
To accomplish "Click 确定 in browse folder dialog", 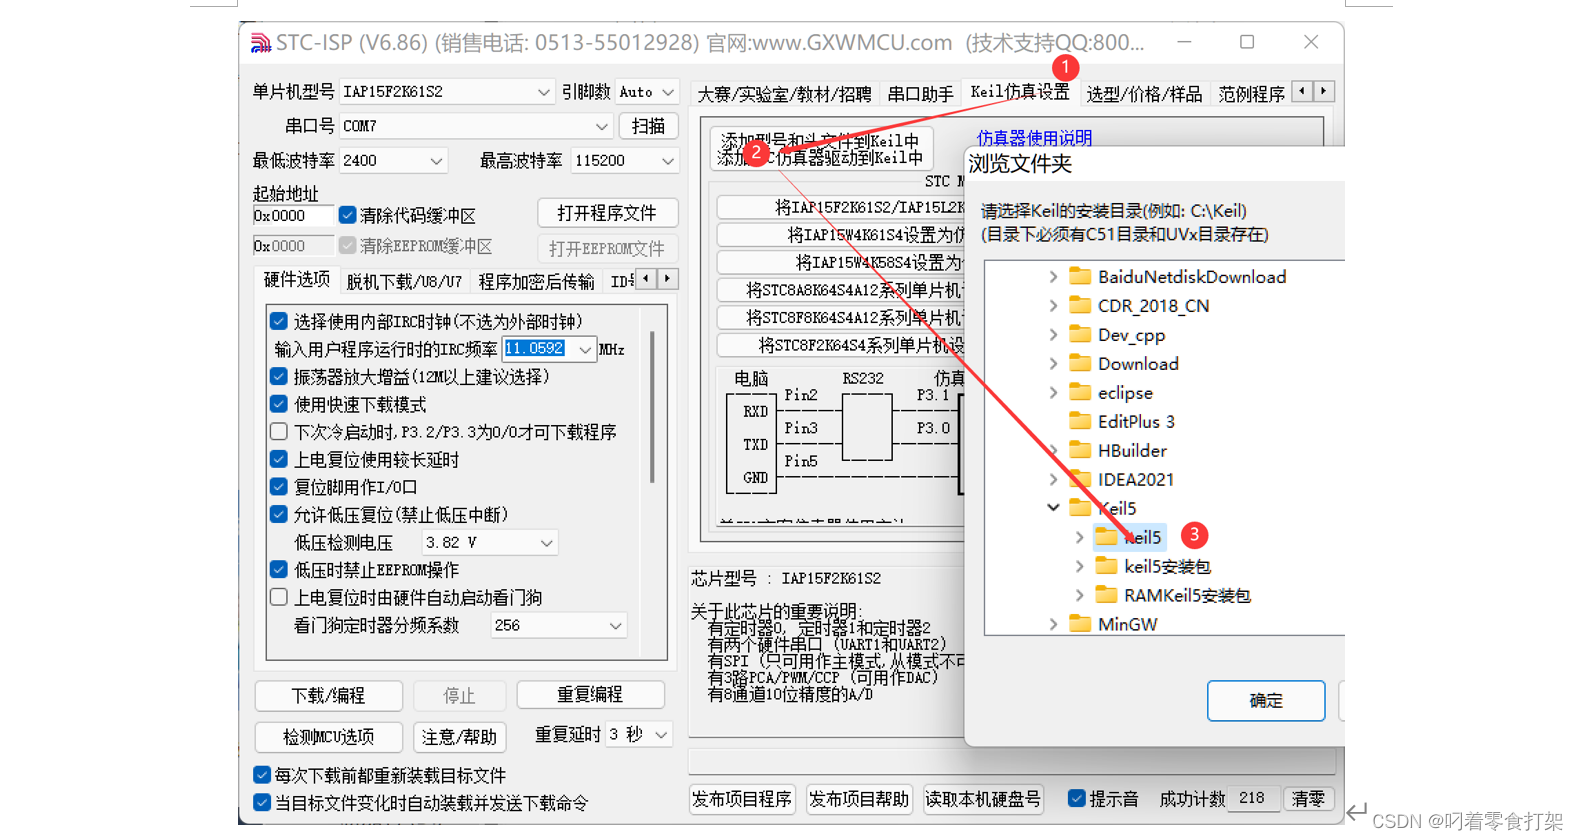I will pyautogui.click(x=1266, y=701).
